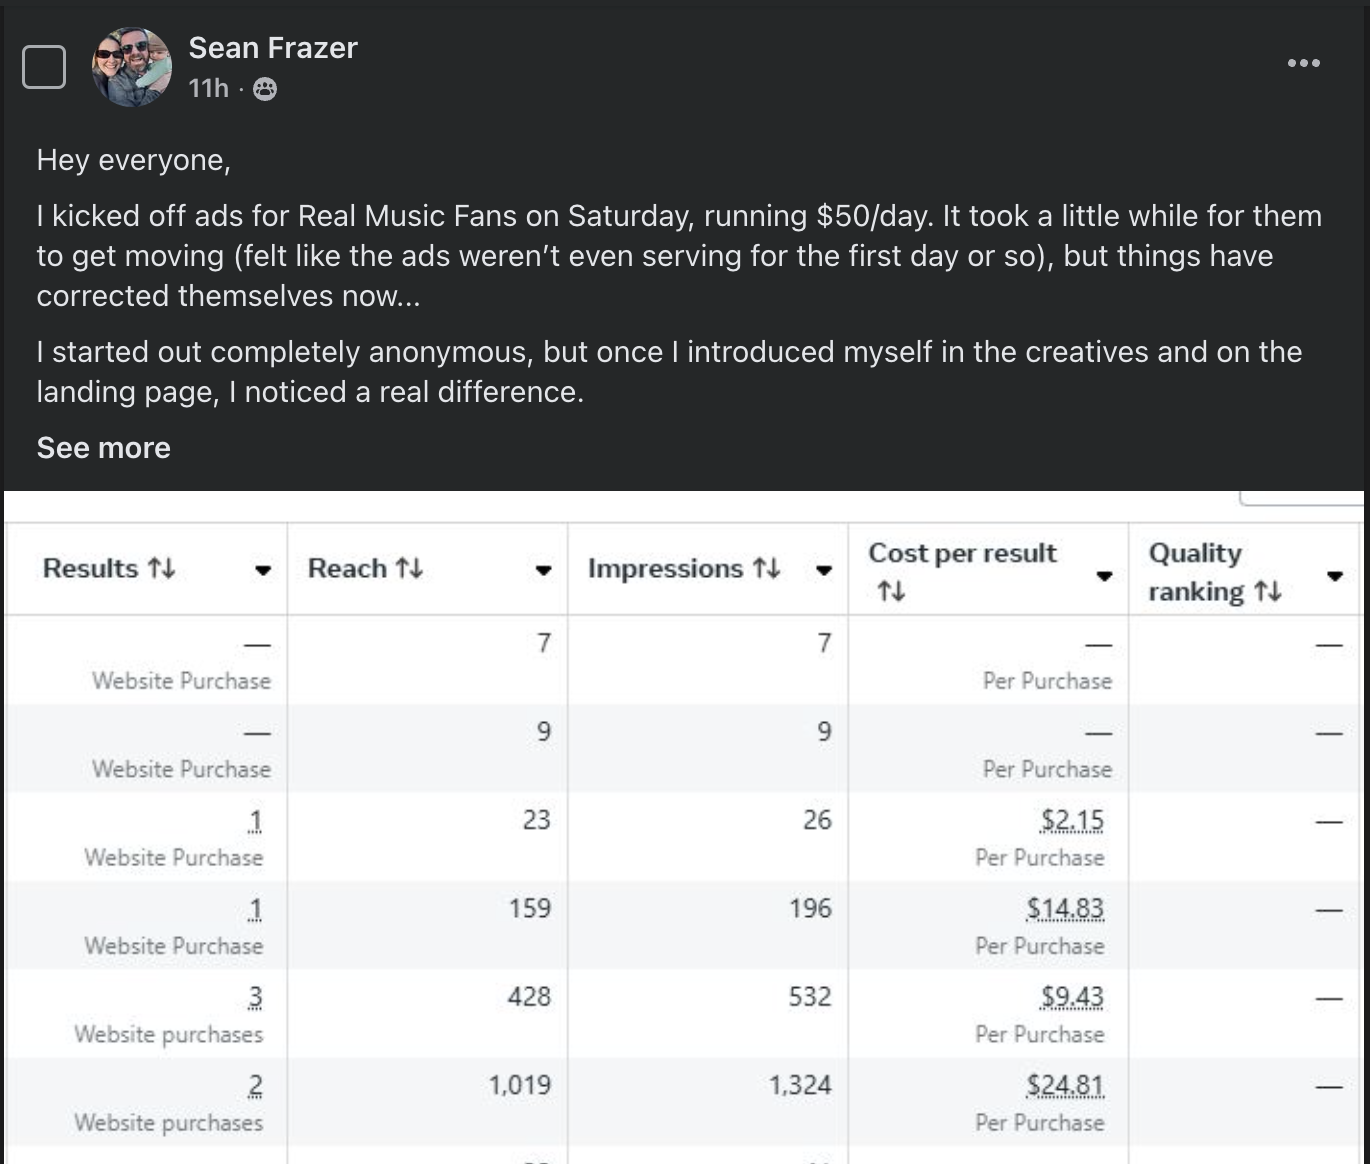Click the group audience icon beside 11h
Screen dimensions: 1370x1164
pyautogui.click(x=265, y=89)
